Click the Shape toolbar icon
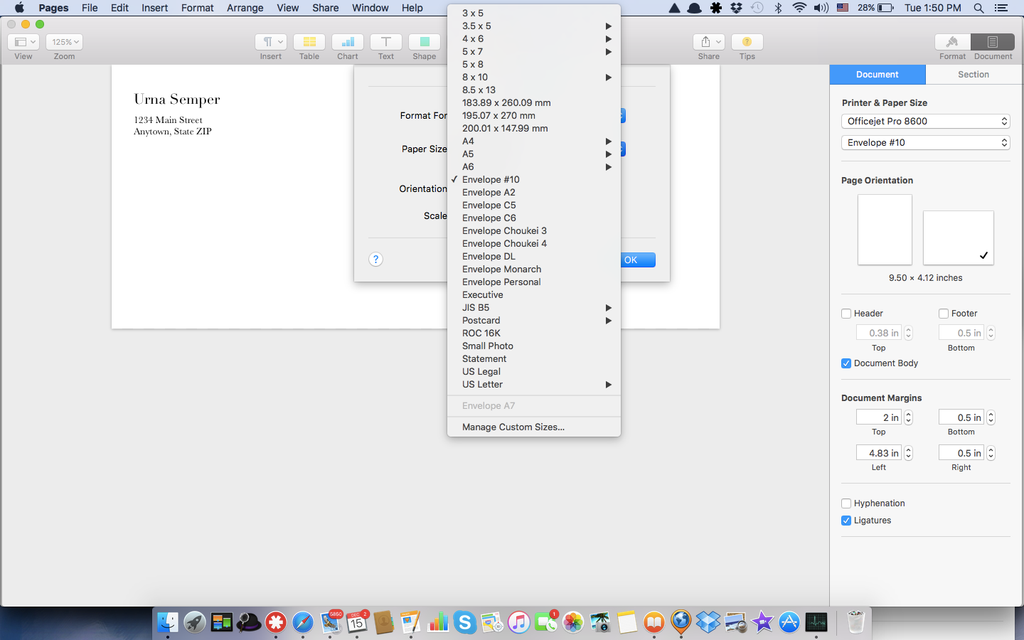This screenshot has width=1024, height=640. point(424,42)
